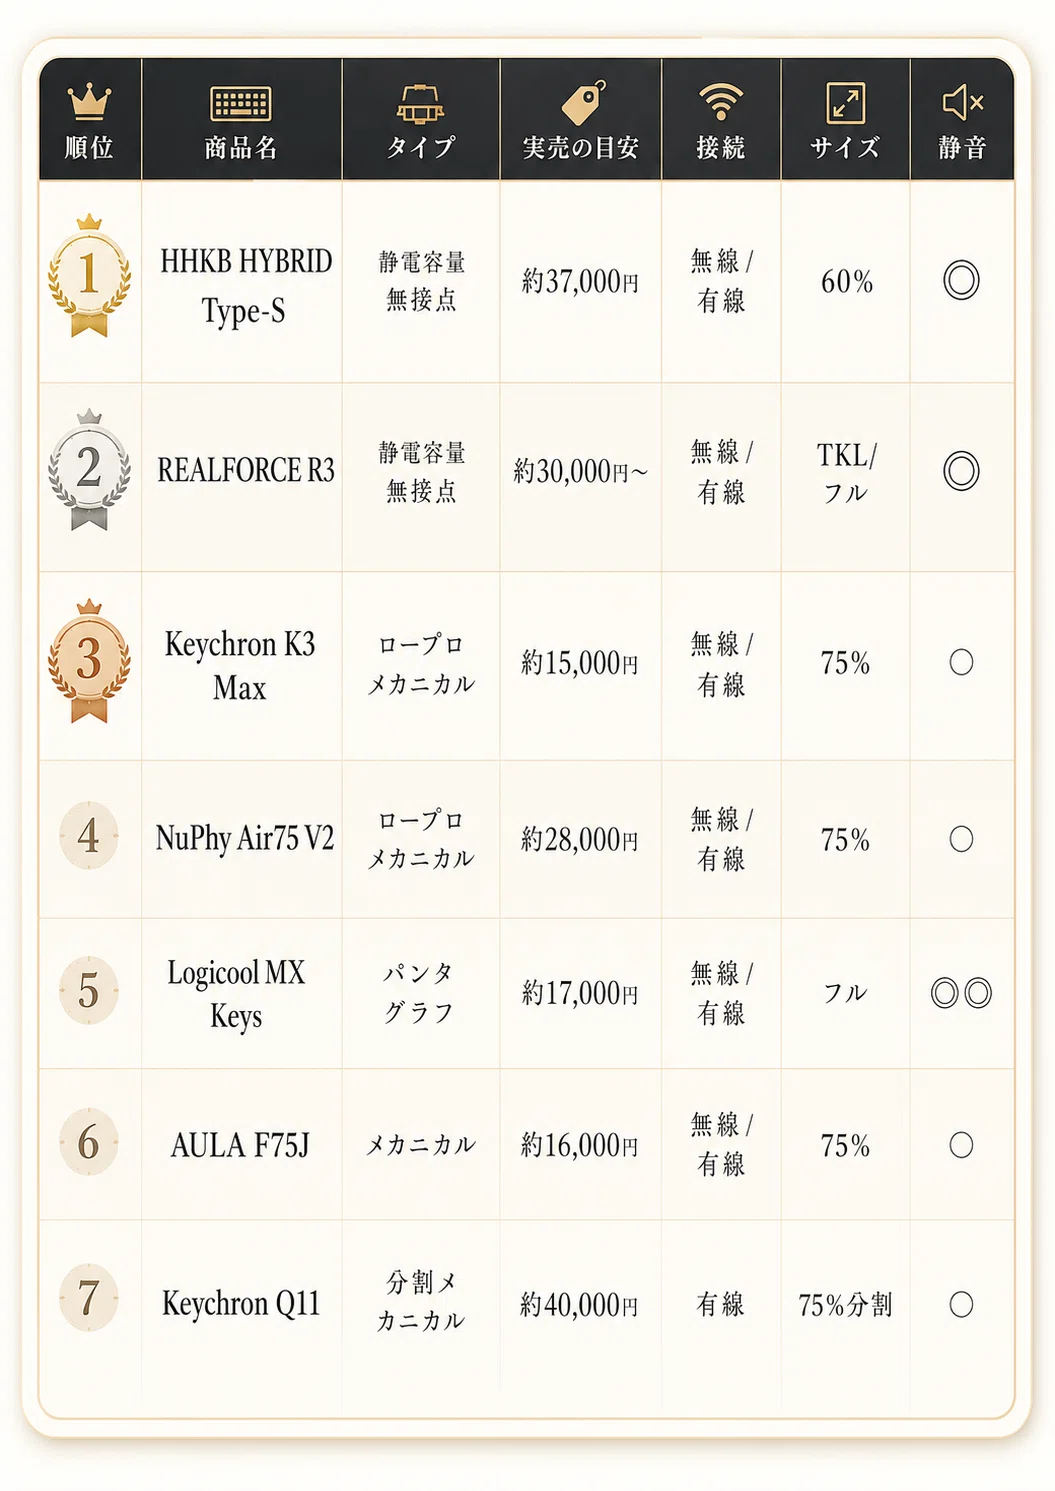
Task: Click the 静音 column header text
Action: (x=962, y=148)
